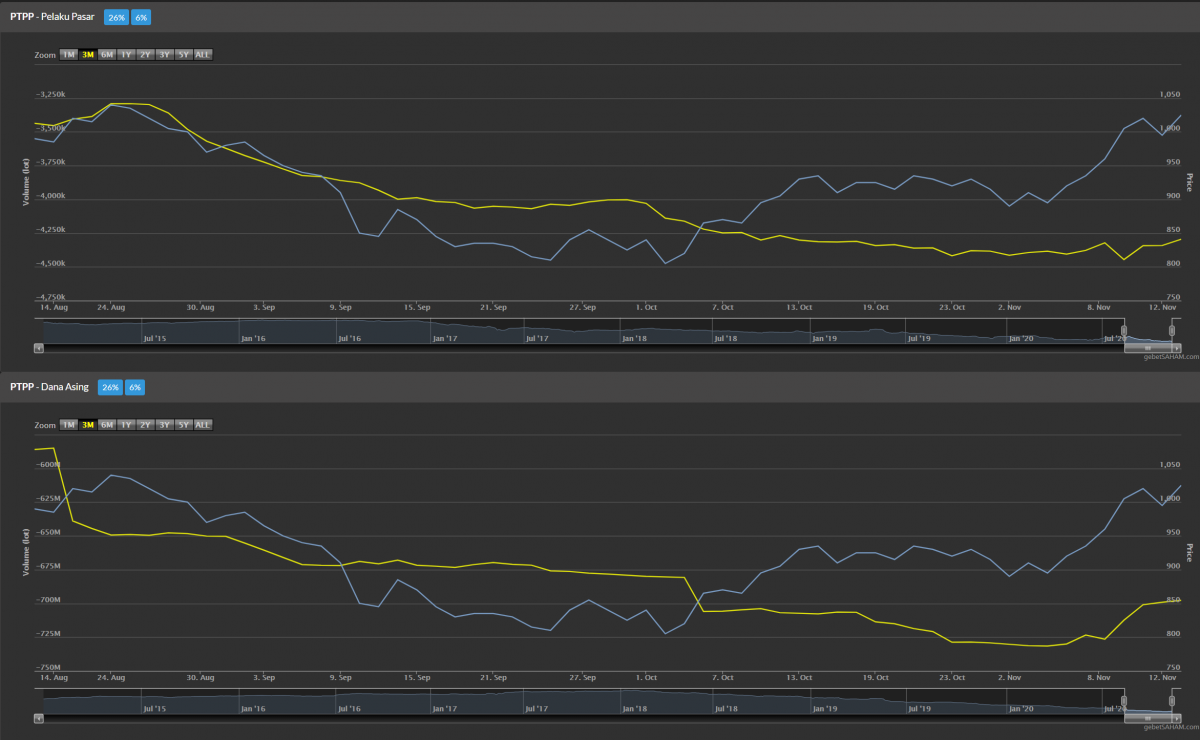This screenshot has height=740, width=1200.
Task: Click 26% badge beside Dana Asing title
Action: [x=110, y=387]
